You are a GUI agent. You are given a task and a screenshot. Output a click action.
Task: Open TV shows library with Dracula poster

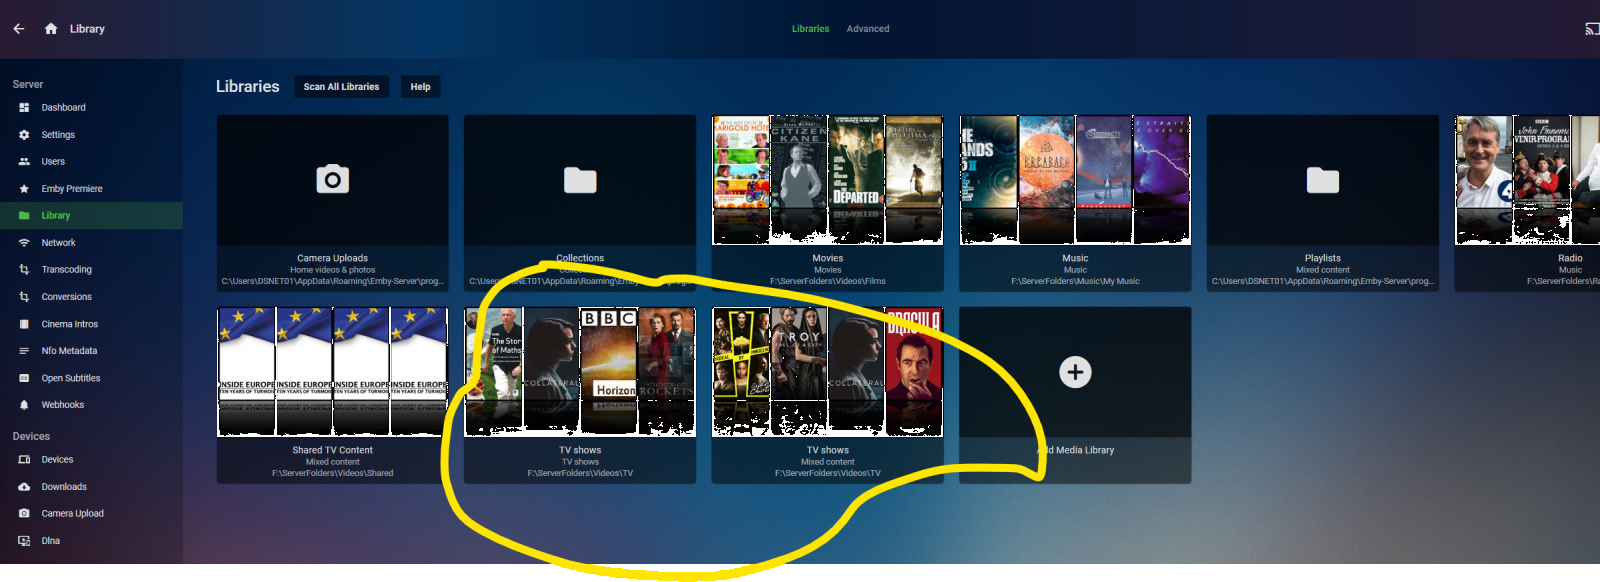(x=827, y=372)
